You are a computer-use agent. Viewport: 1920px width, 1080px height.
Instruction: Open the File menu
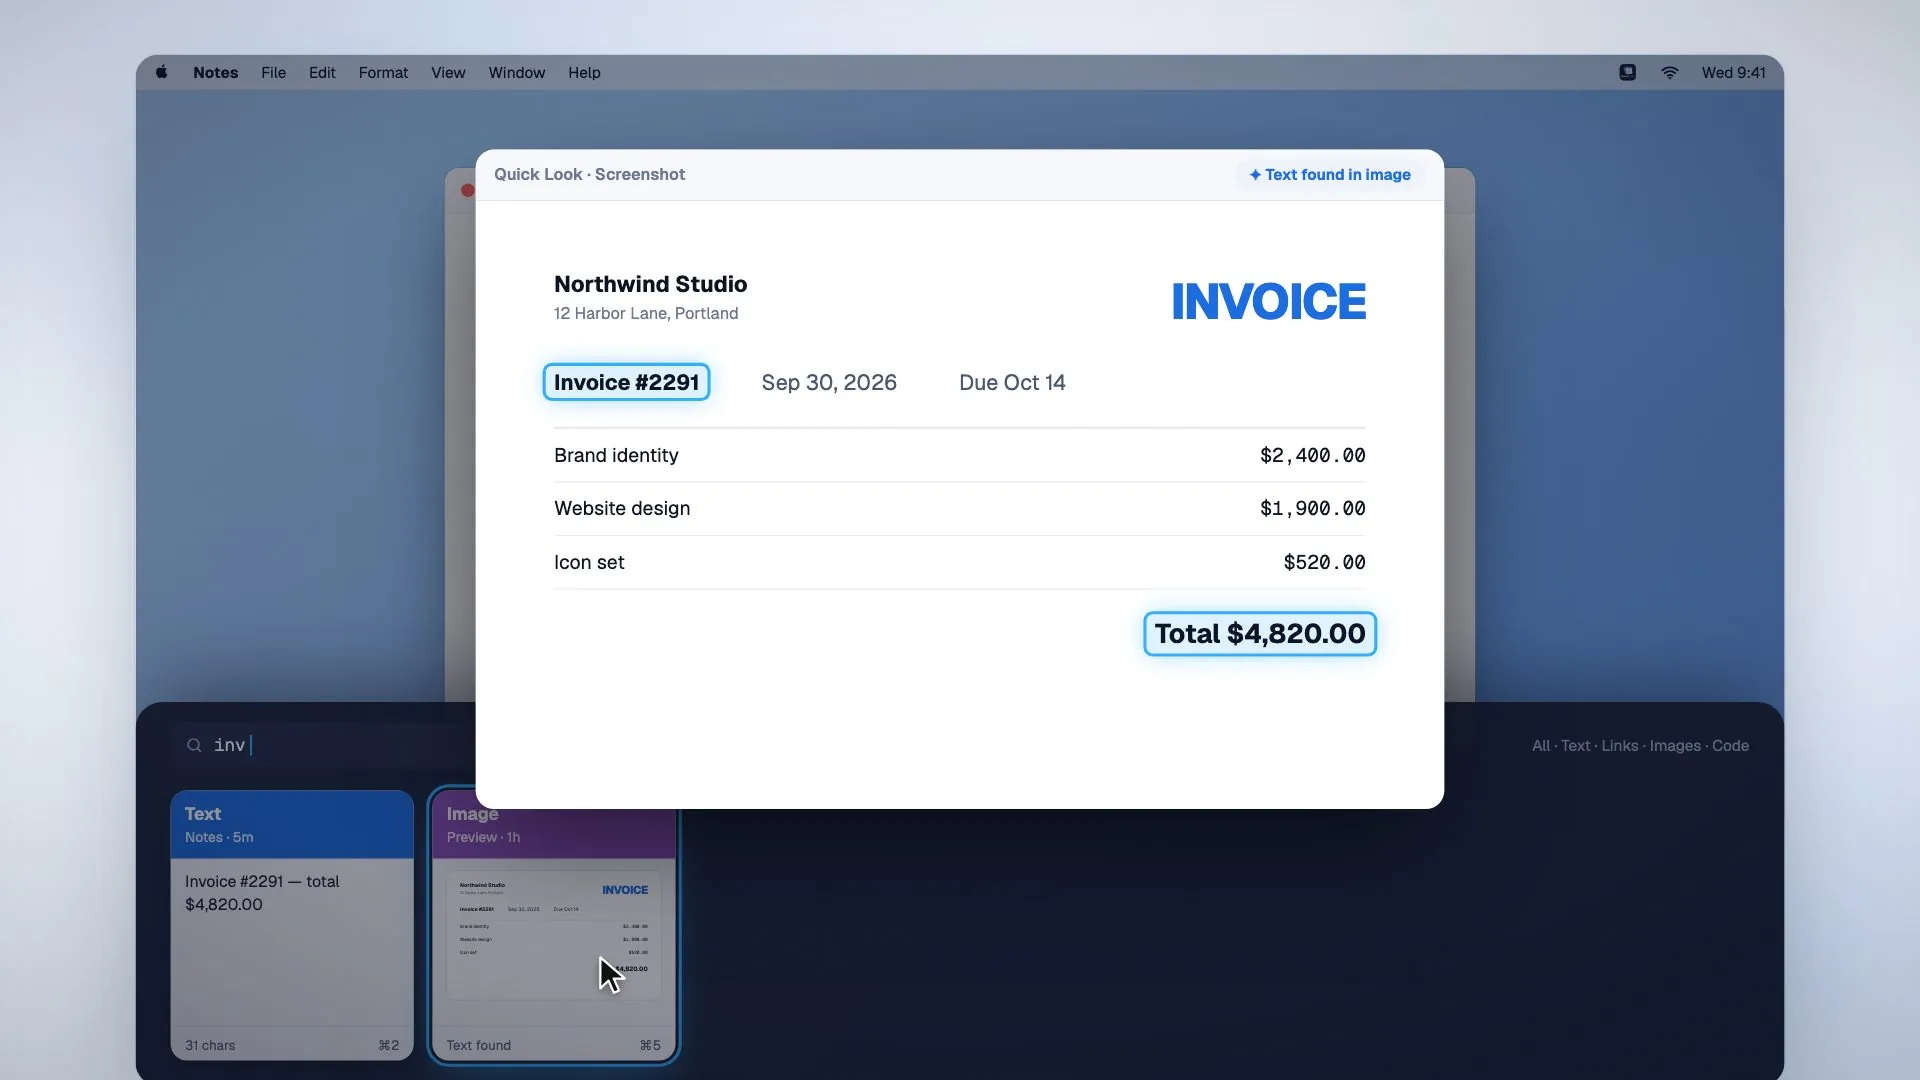coord(273,72)
